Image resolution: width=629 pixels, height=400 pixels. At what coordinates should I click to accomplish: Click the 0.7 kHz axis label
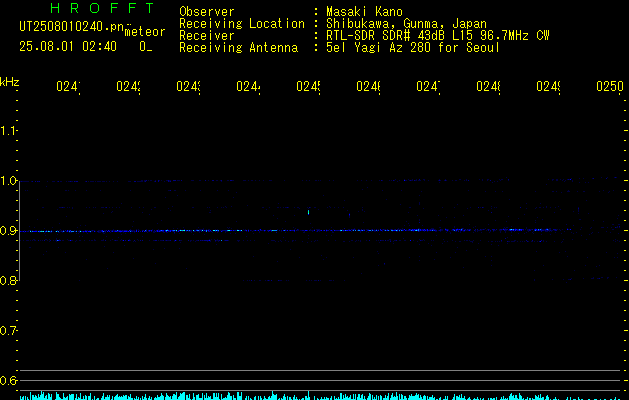8,331
